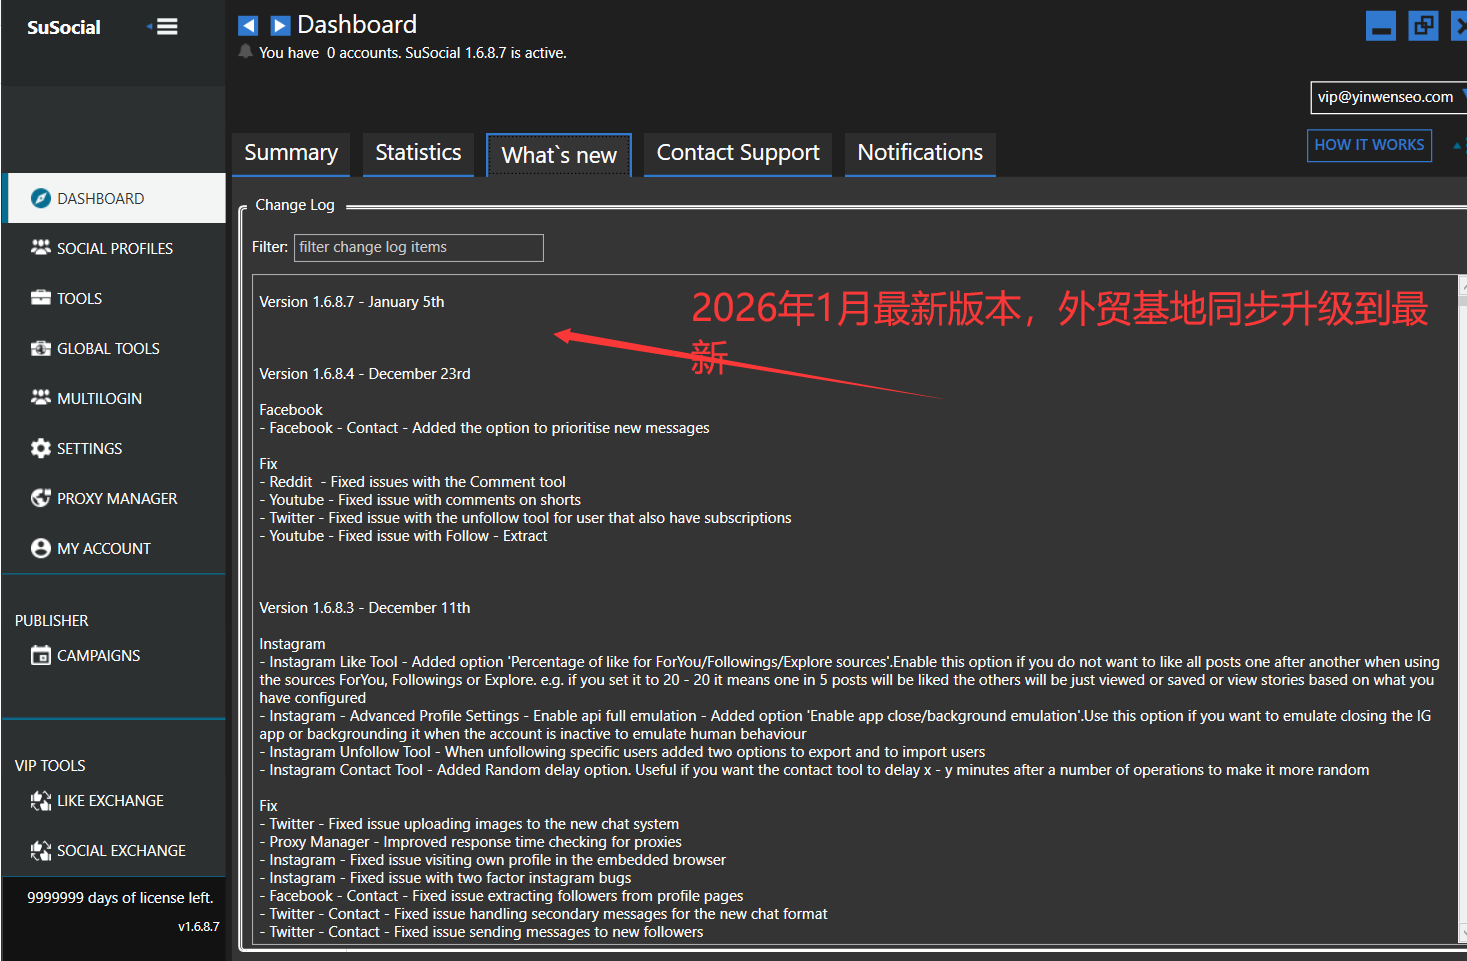Select the Notifications tab

tap(919, 153)
